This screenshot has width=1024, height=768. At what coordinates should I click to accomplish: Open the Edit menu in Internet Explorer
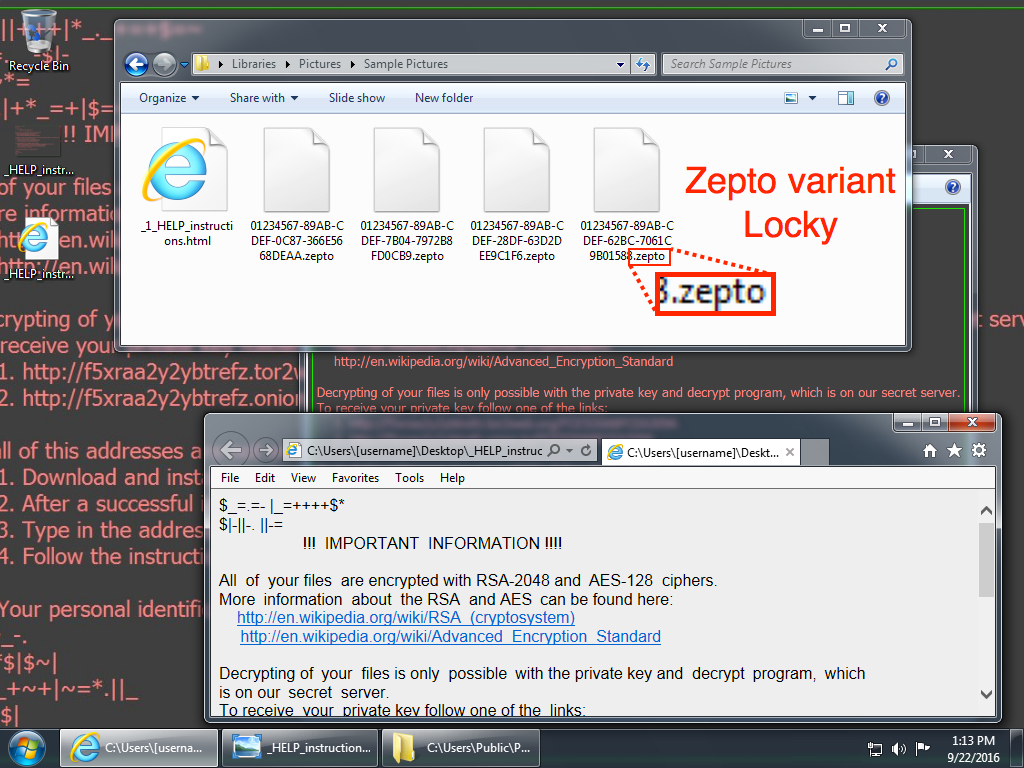click(x=264, y=478)
